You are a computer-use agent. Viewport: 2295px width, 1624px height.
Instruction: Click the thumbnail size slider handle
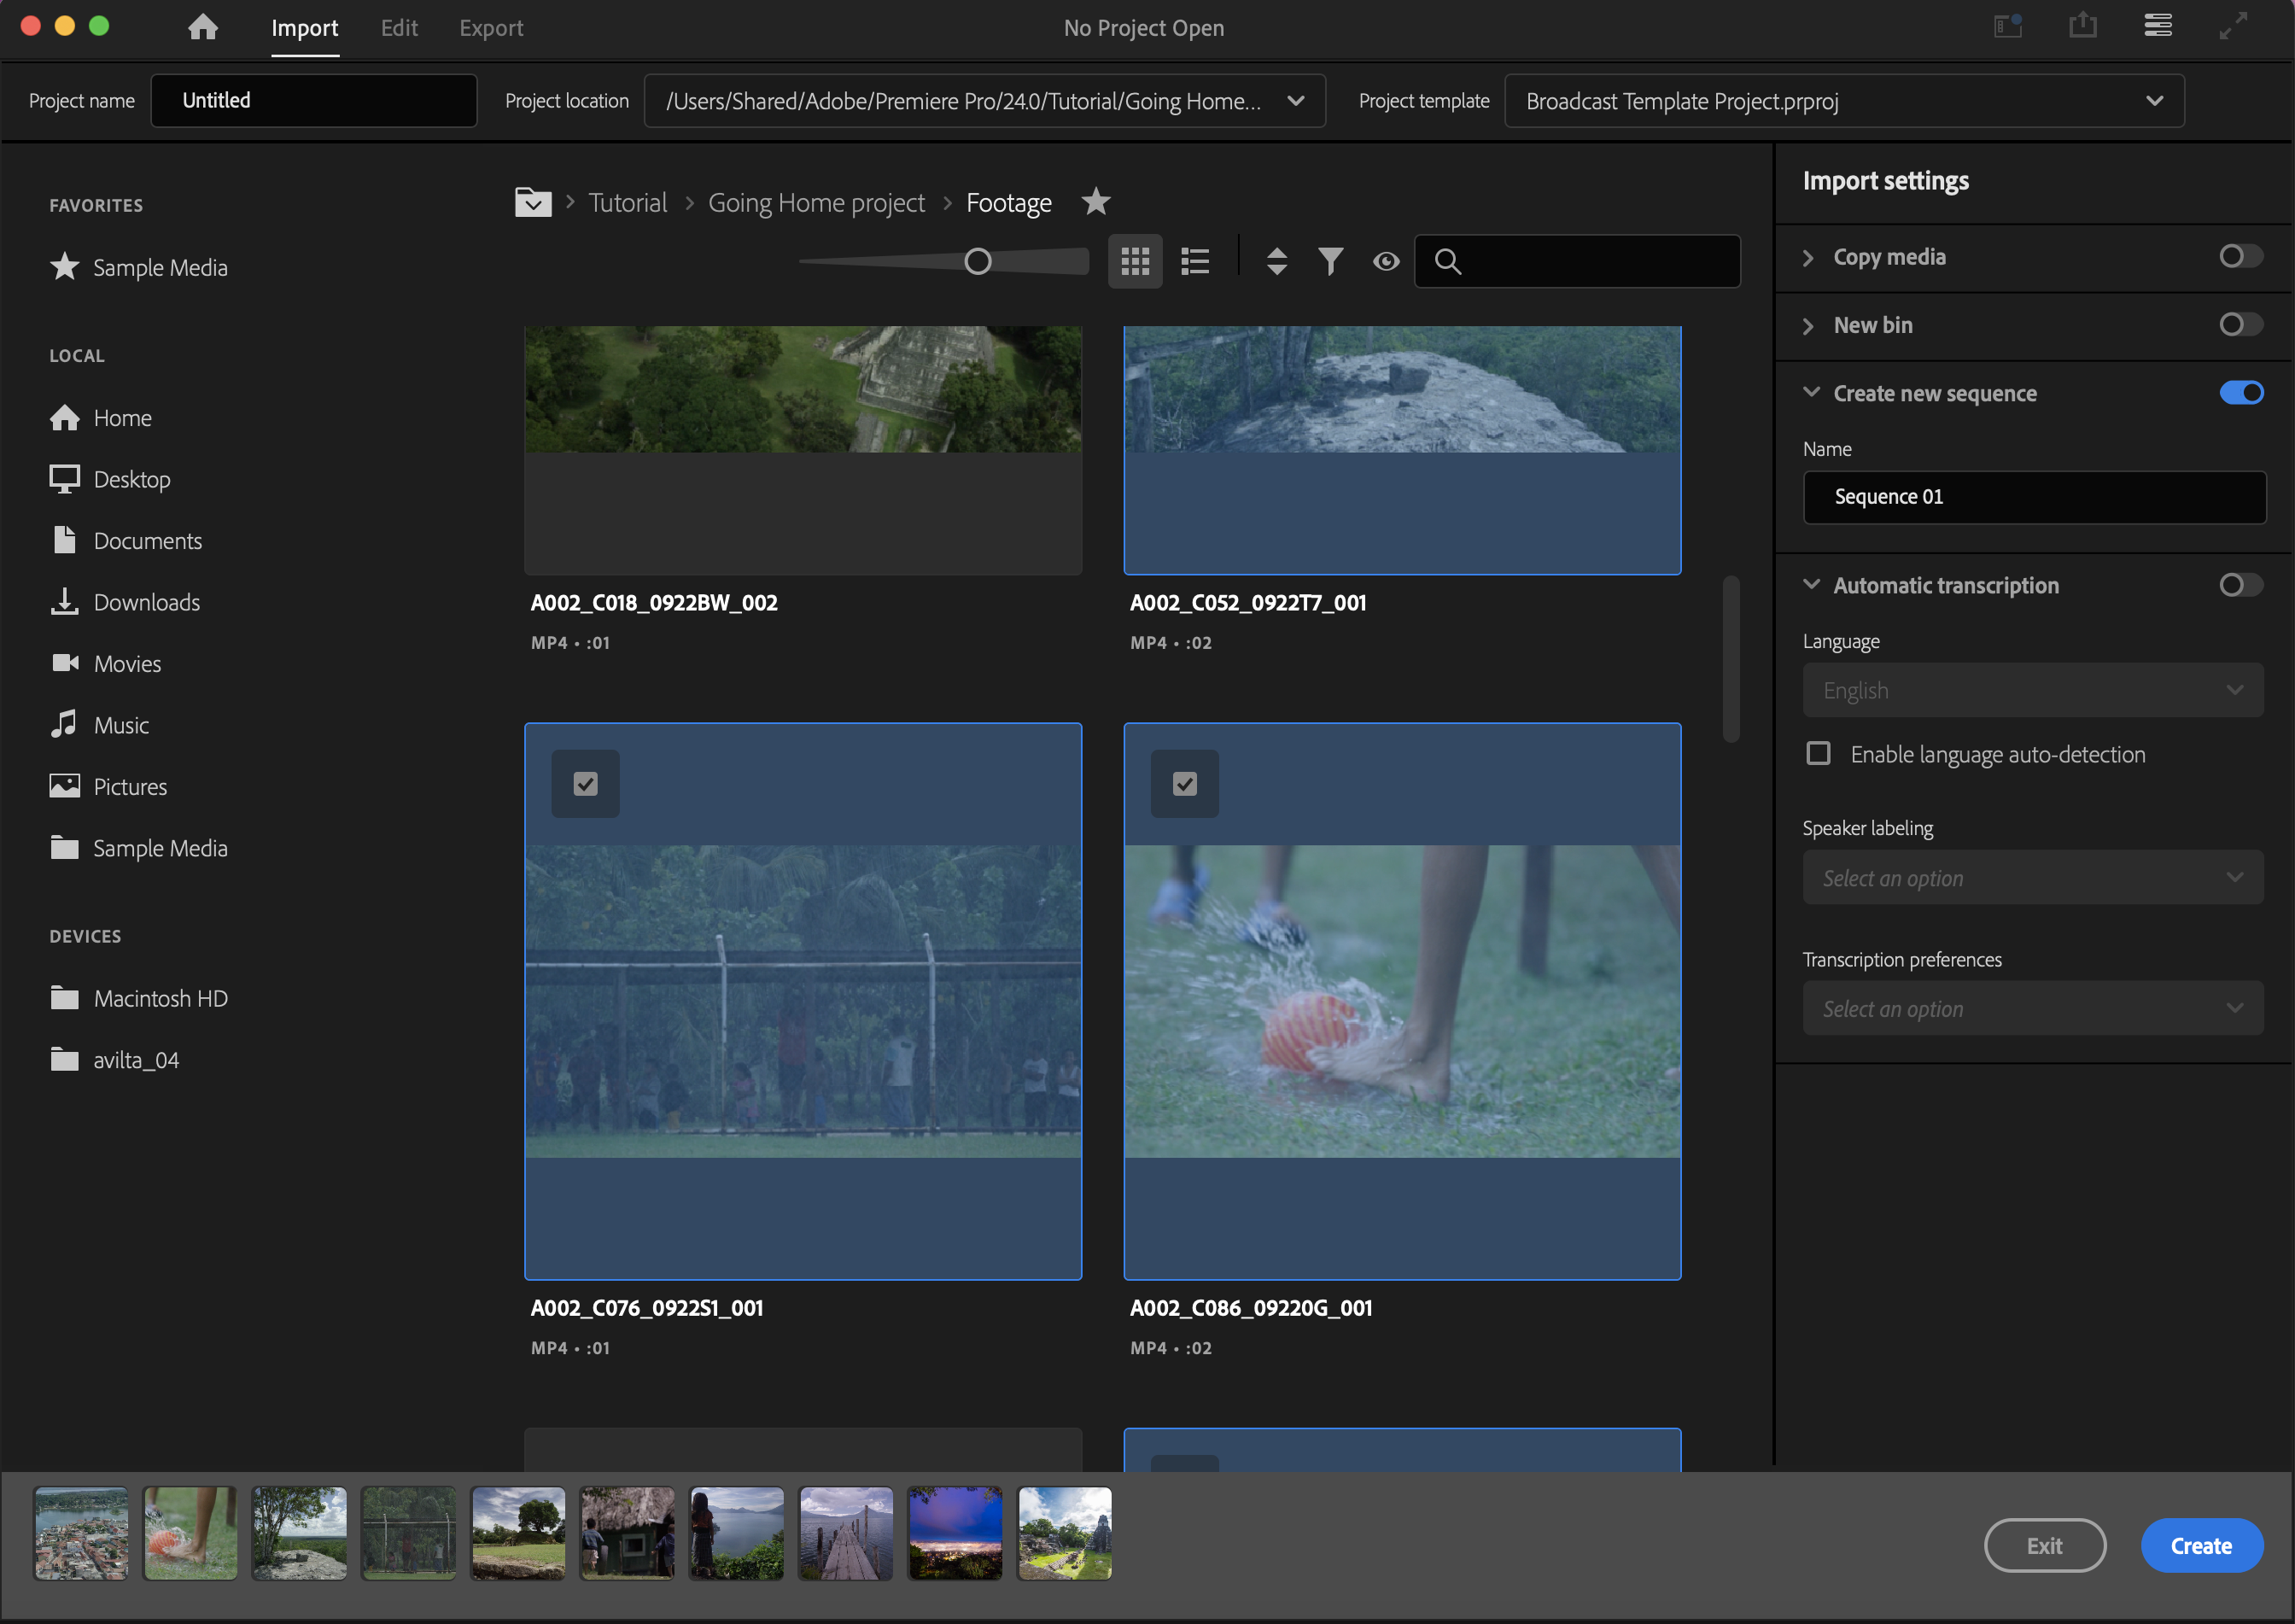[977, 261]
